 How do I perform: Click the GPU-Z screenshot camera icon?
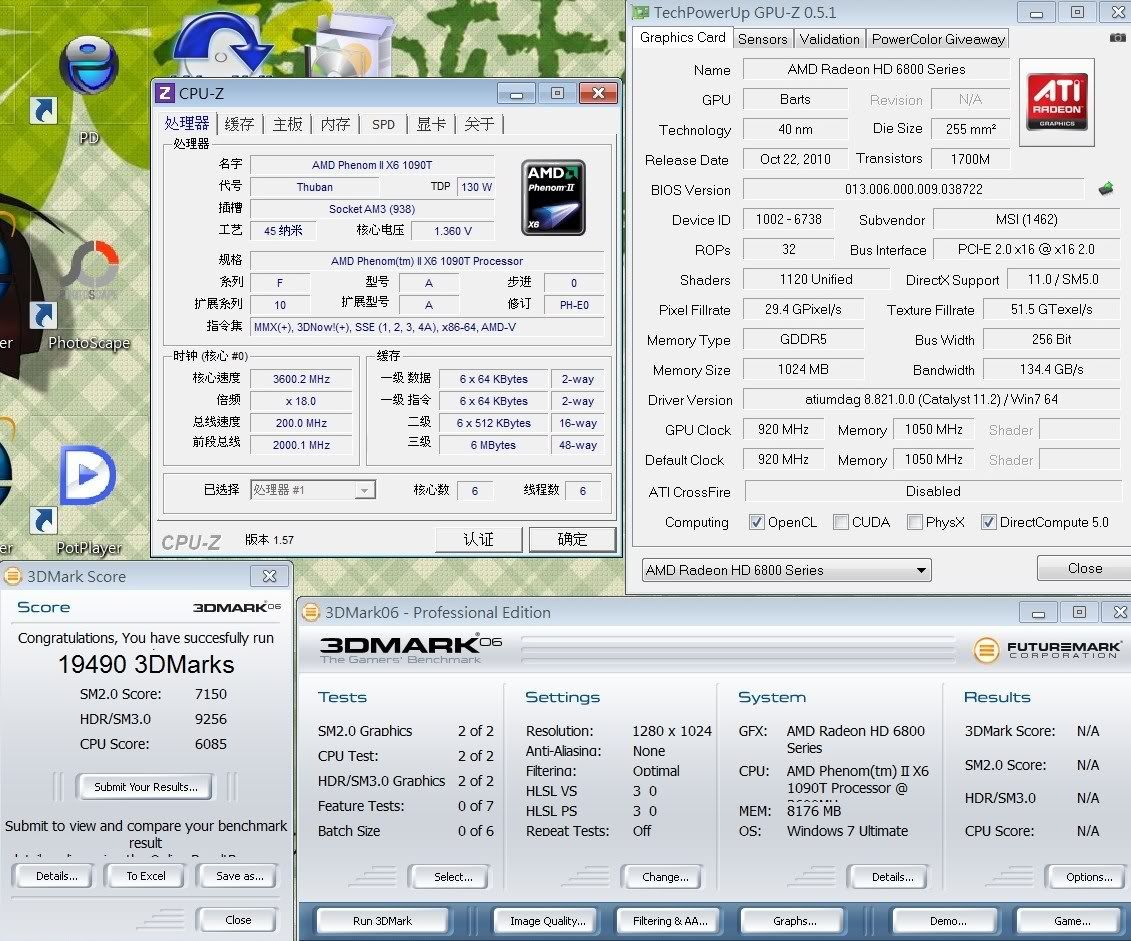(1117, 37)
